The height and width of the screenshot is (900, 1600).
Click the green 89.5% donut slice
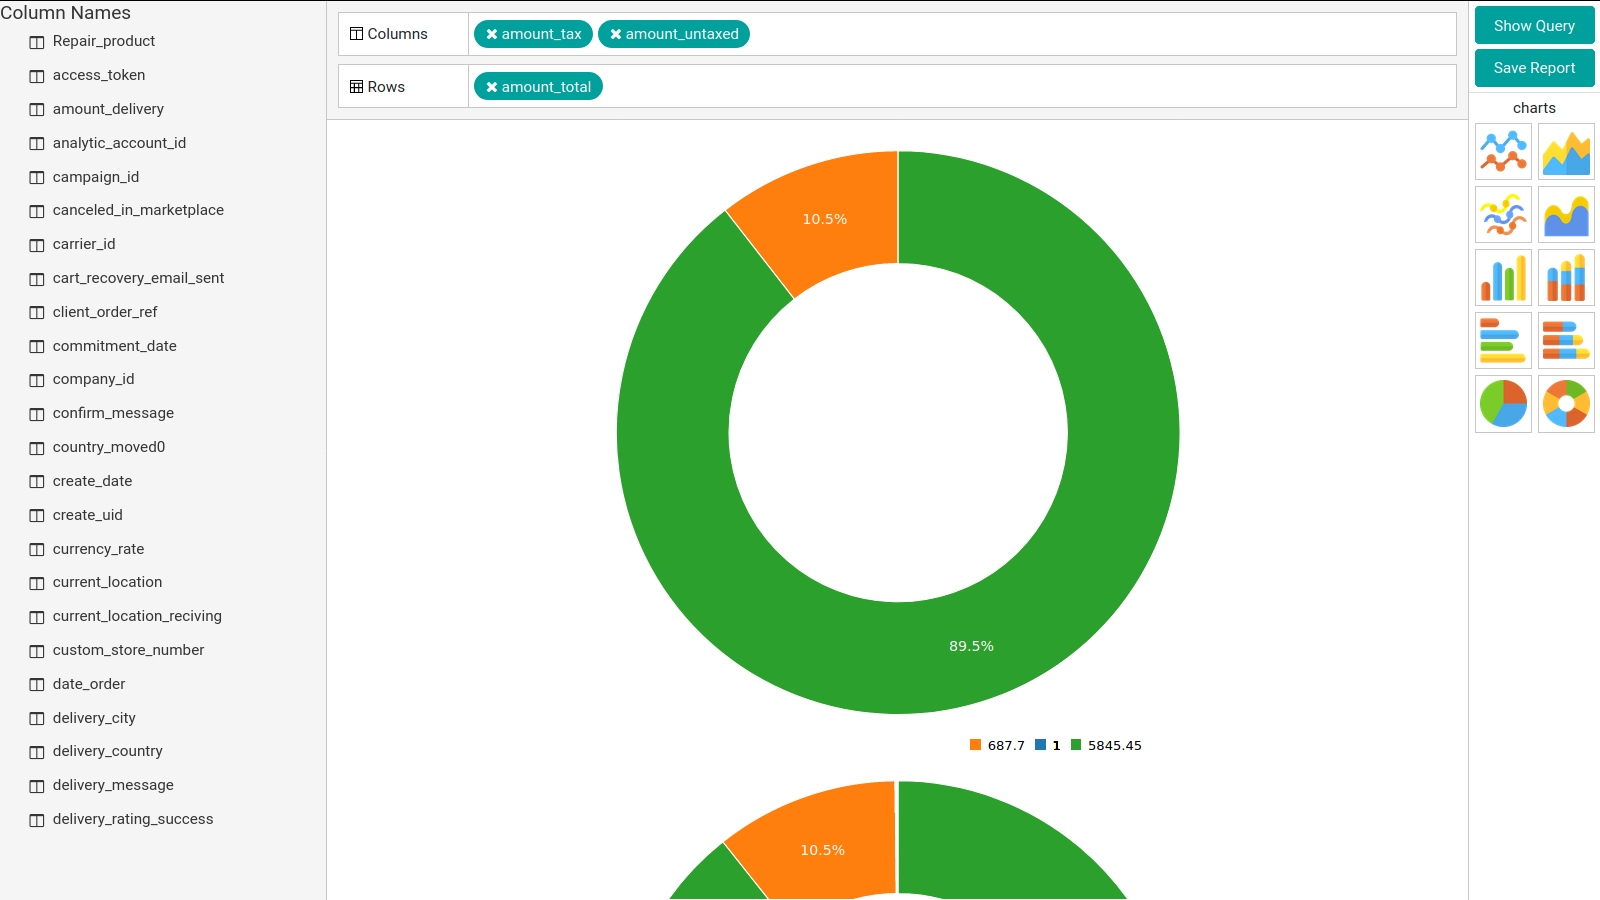click(x=971, y=646)
